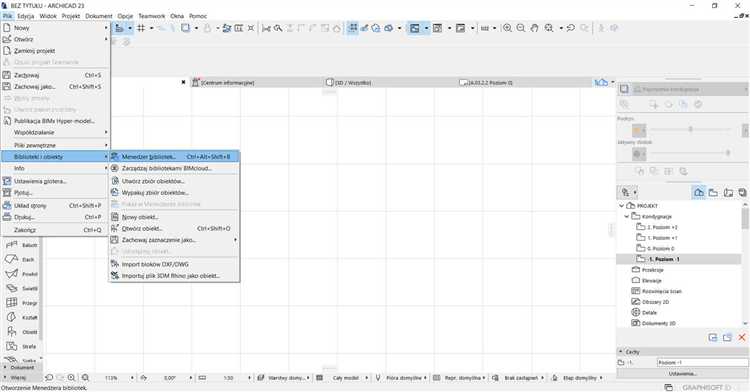Image resolution: width=750 pixels, height=392 pixels.
Task: Click the ruler measure icon in toolbar
Action: click(x=485, y=28)
